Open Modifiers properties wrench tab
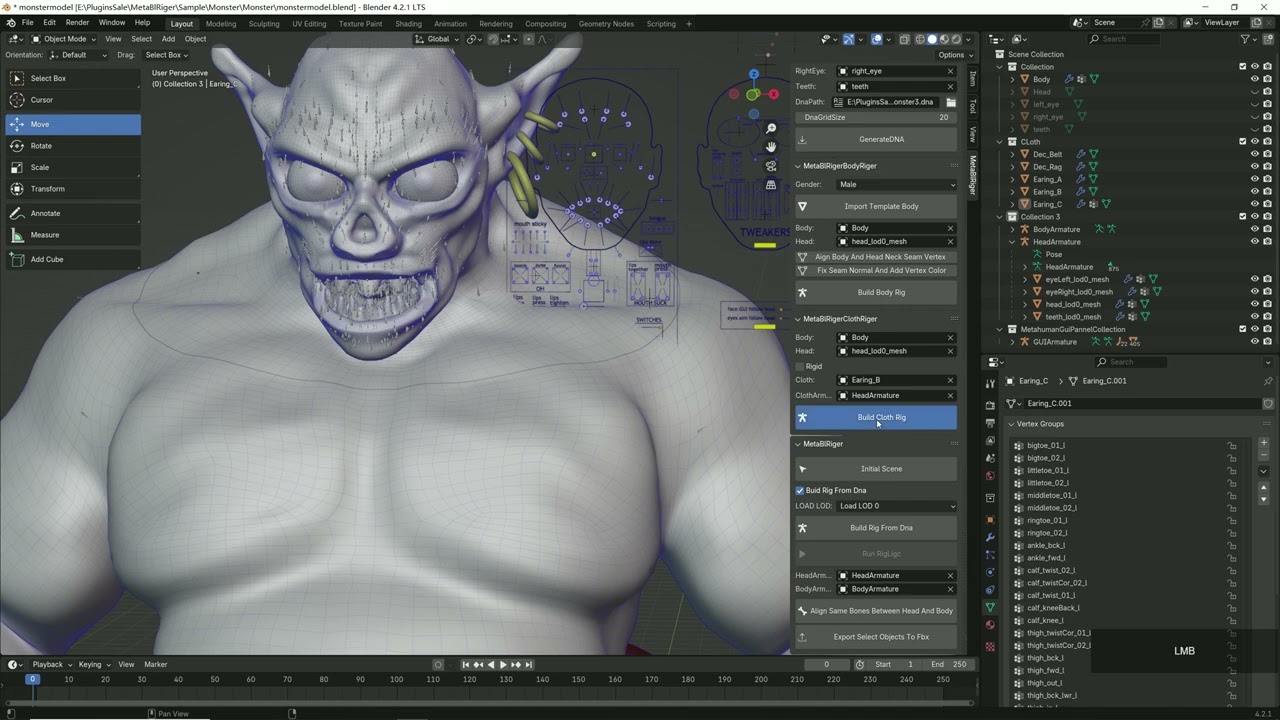 tap(990, 537)
